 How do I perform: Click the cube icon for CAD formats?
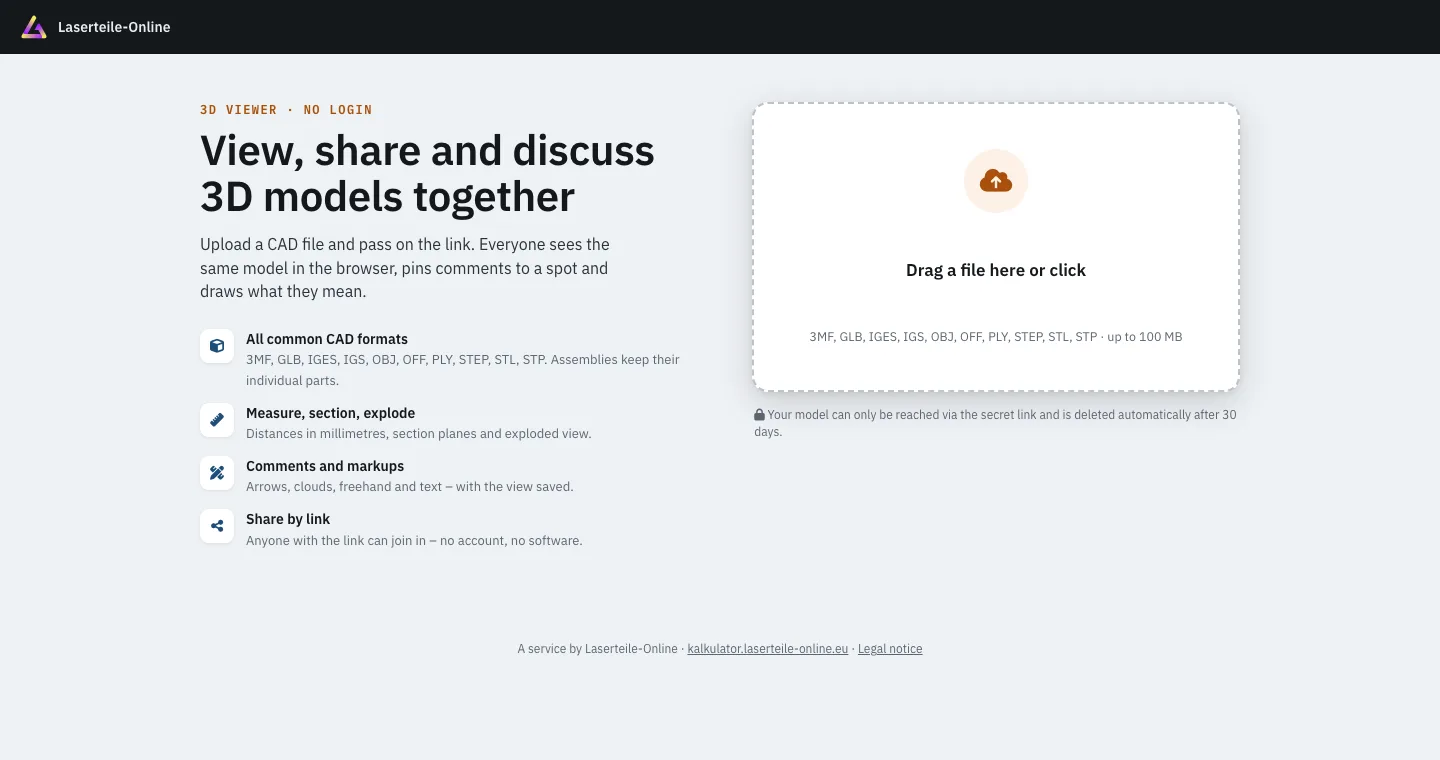click(217, 346)
